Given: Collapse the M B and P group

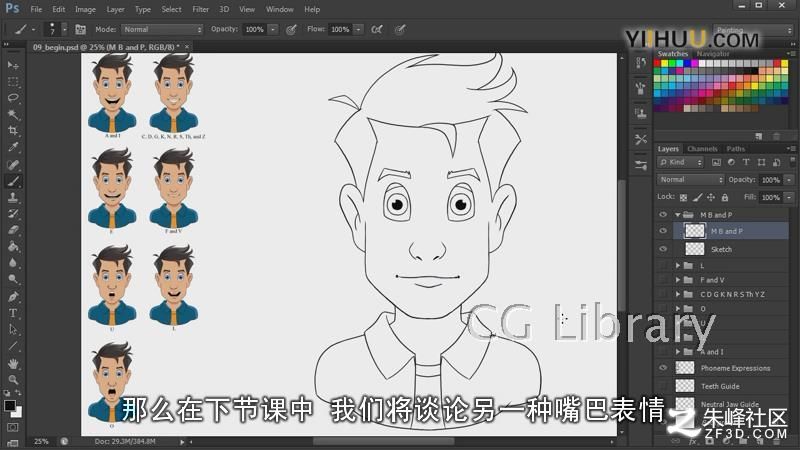Looking at the screenshot, I should (678, 215).
